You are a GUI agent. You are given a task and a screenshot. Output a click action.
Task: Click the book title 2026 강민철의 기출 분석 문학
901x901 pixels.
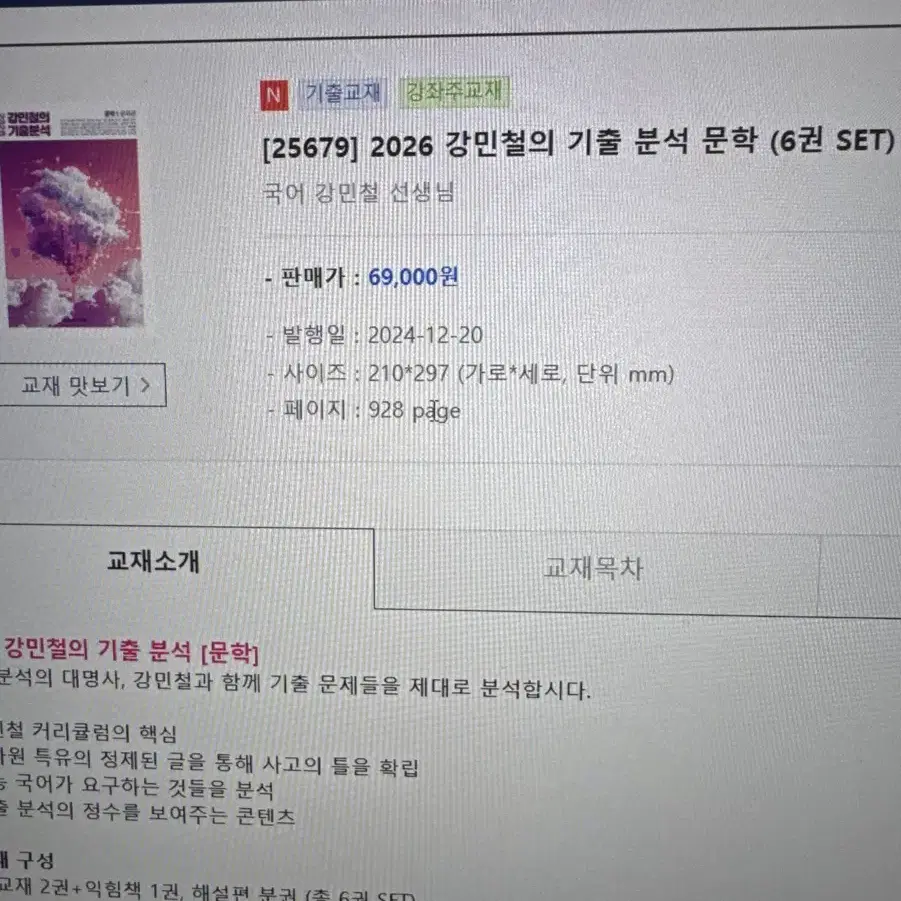click(x=563, y=143)
